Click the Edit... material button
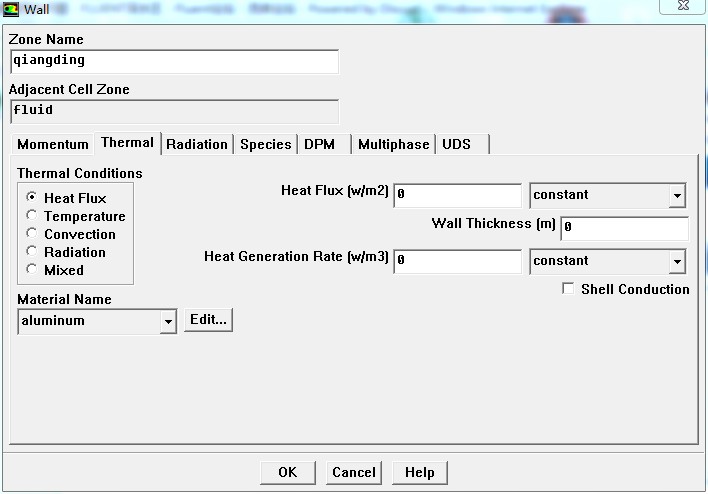This screenshot has height=494, width=708. tap(208, 320)
